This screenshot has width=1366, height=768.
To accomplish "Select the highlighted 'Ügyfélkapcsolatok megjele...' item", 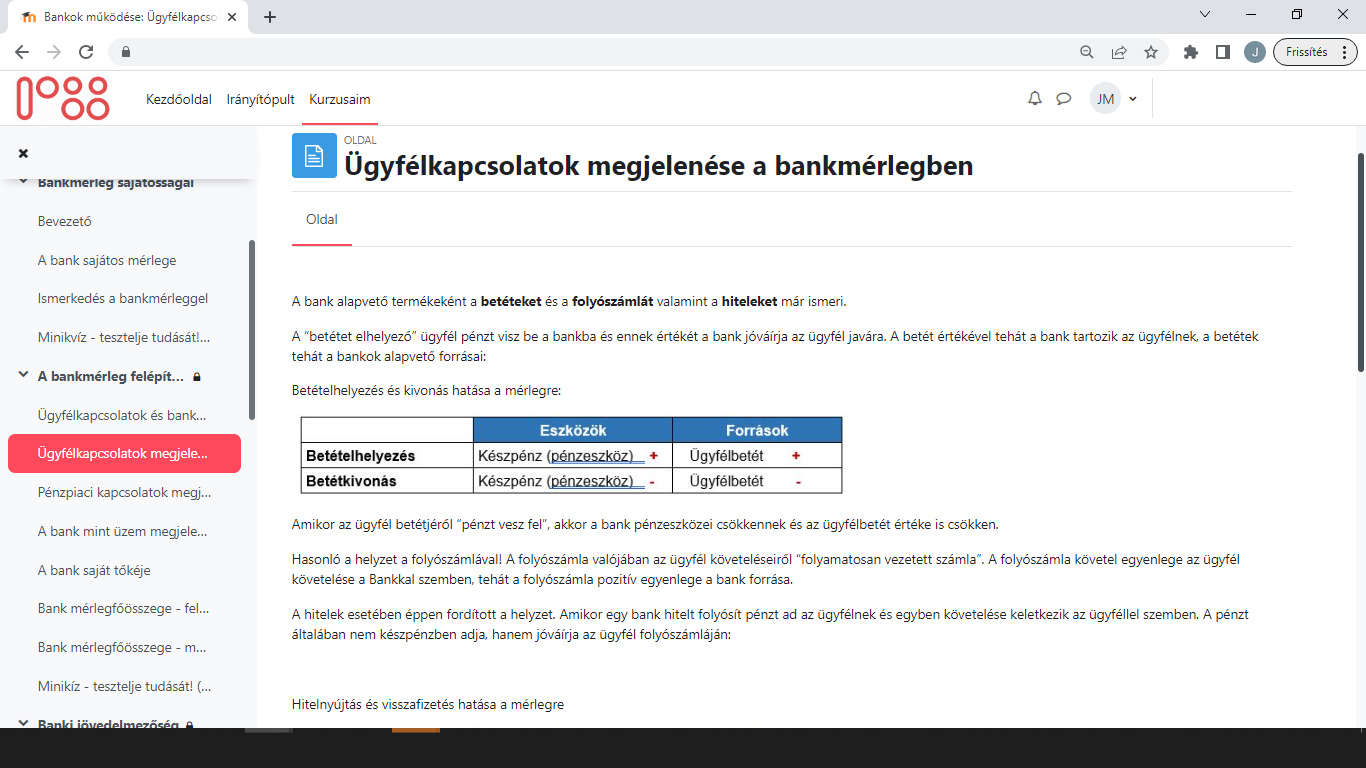I will click(124, 453).
